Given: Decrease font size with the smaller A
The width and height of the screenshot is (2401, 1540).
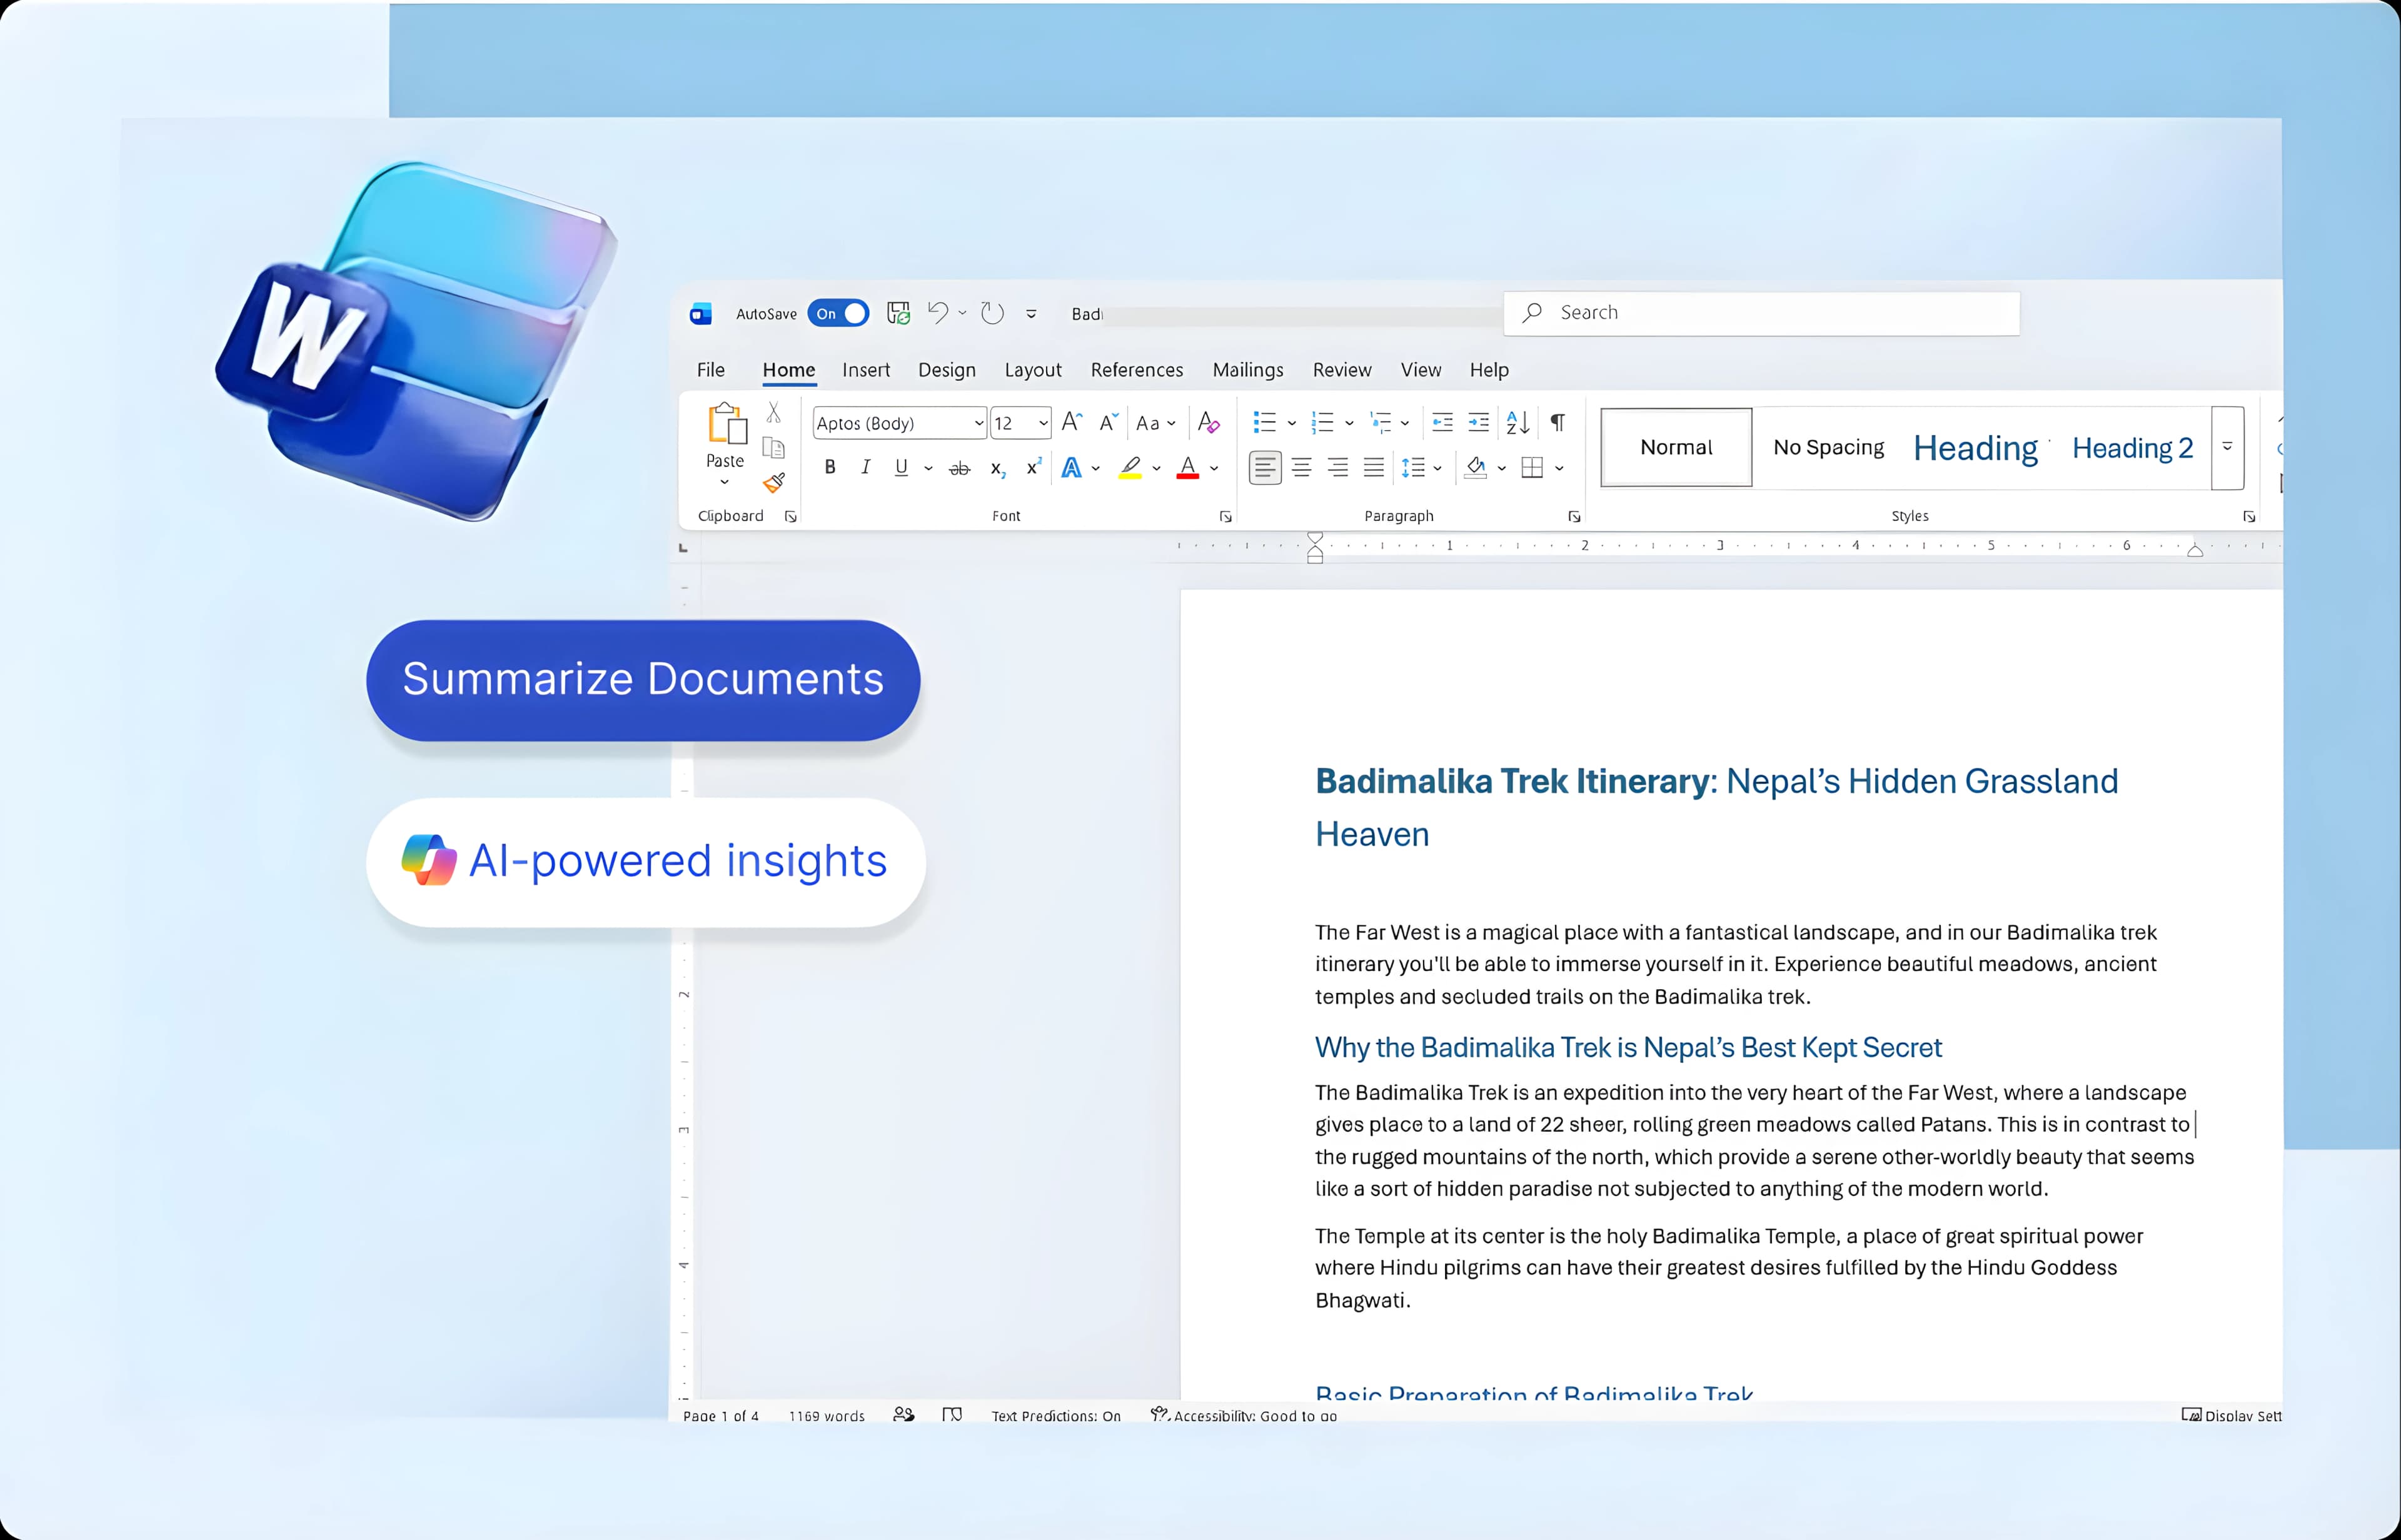Looking at the screenshot, I should [x=1108, y=422].
